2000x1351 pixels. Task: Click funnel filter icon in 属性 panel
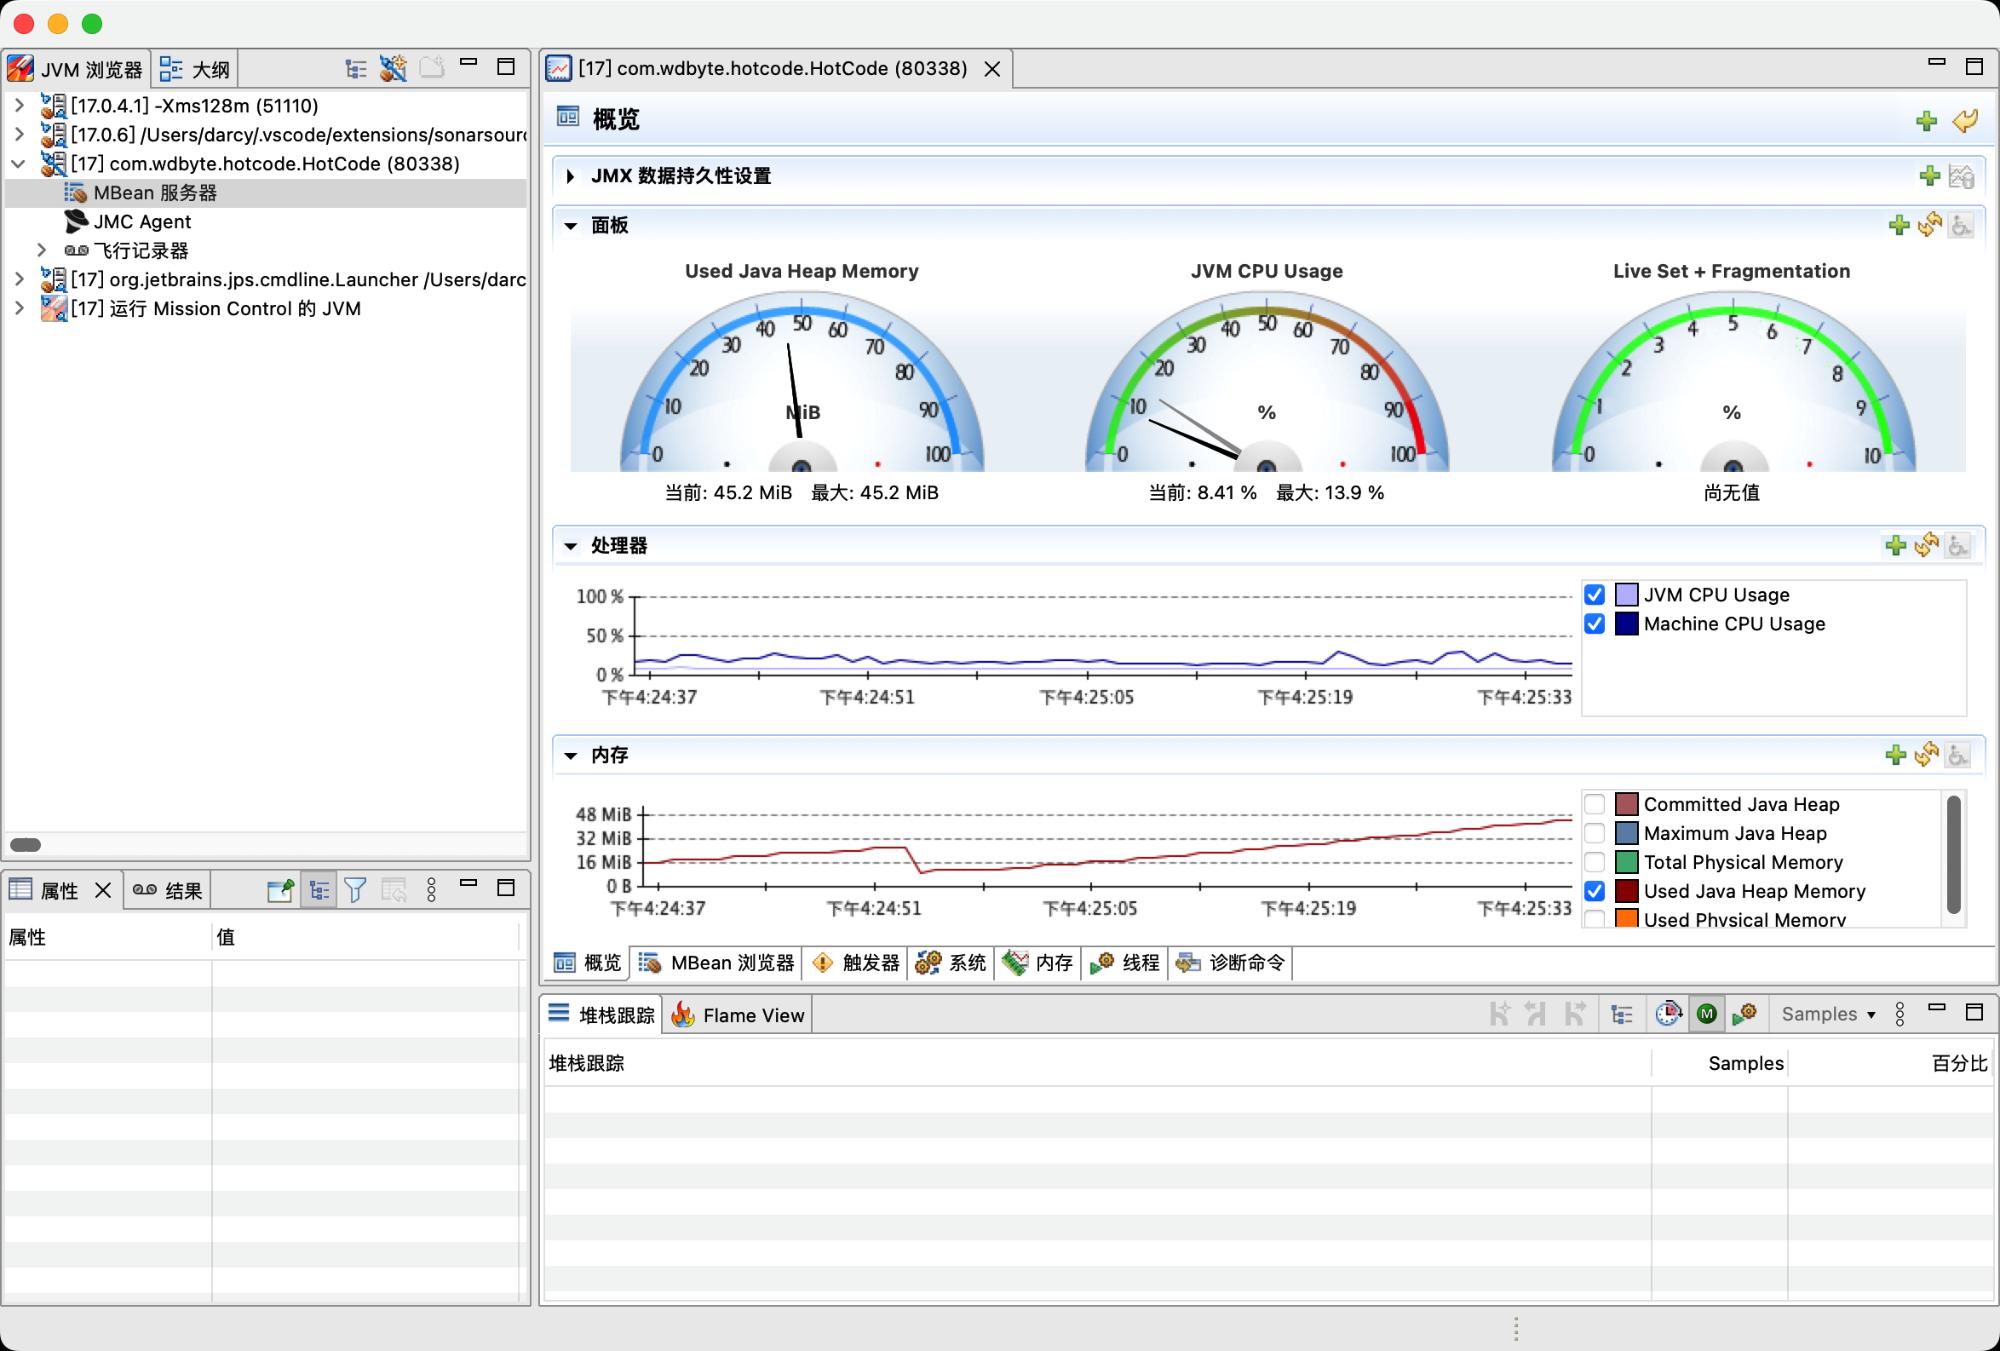[x=355, y=889]
